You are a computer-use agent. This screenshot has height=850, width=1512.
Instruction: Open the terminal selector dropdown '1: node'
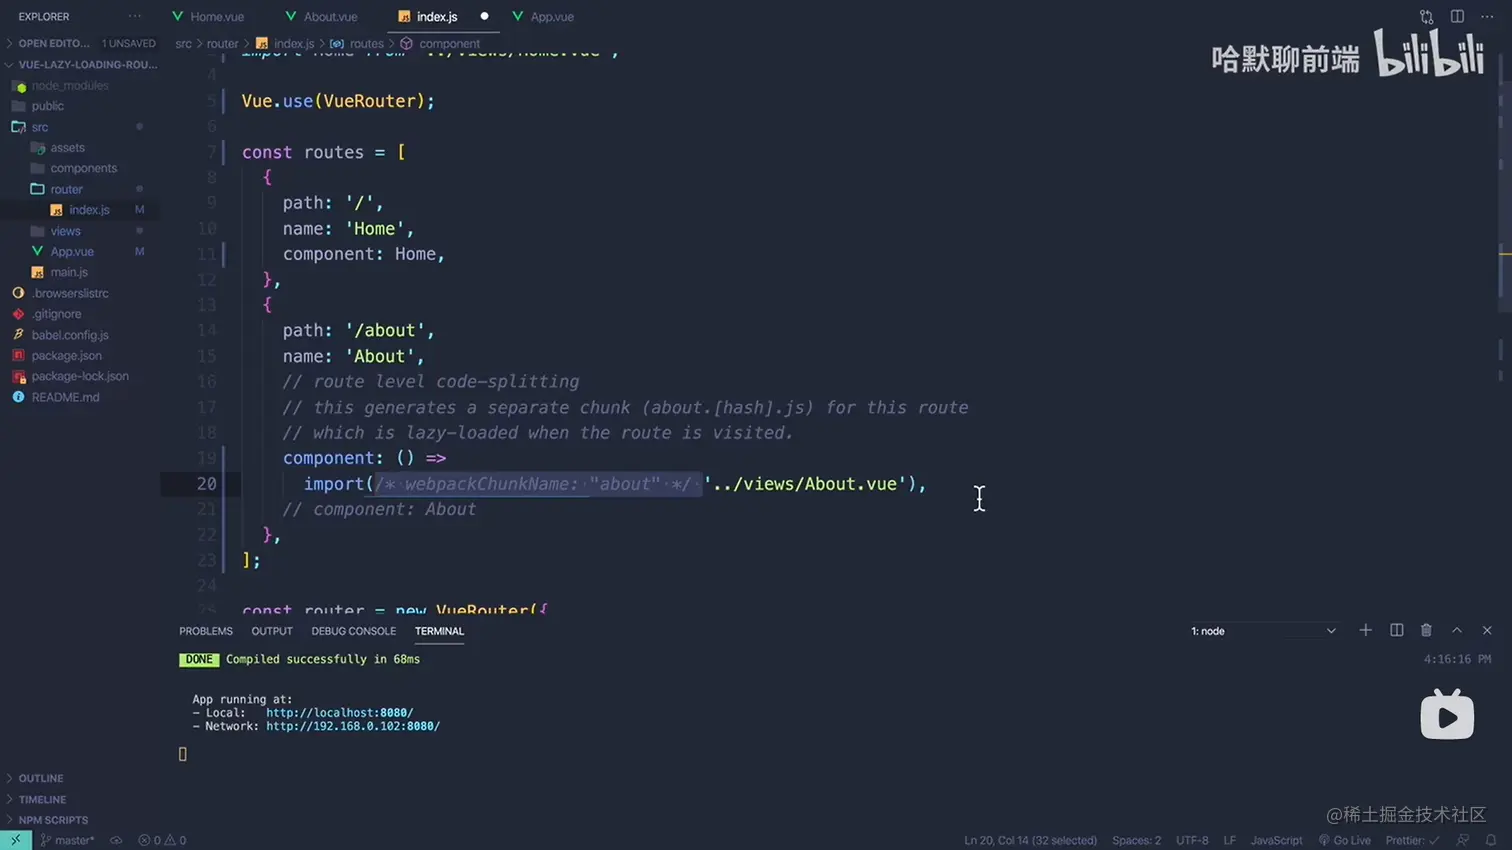coord(1262,631)
